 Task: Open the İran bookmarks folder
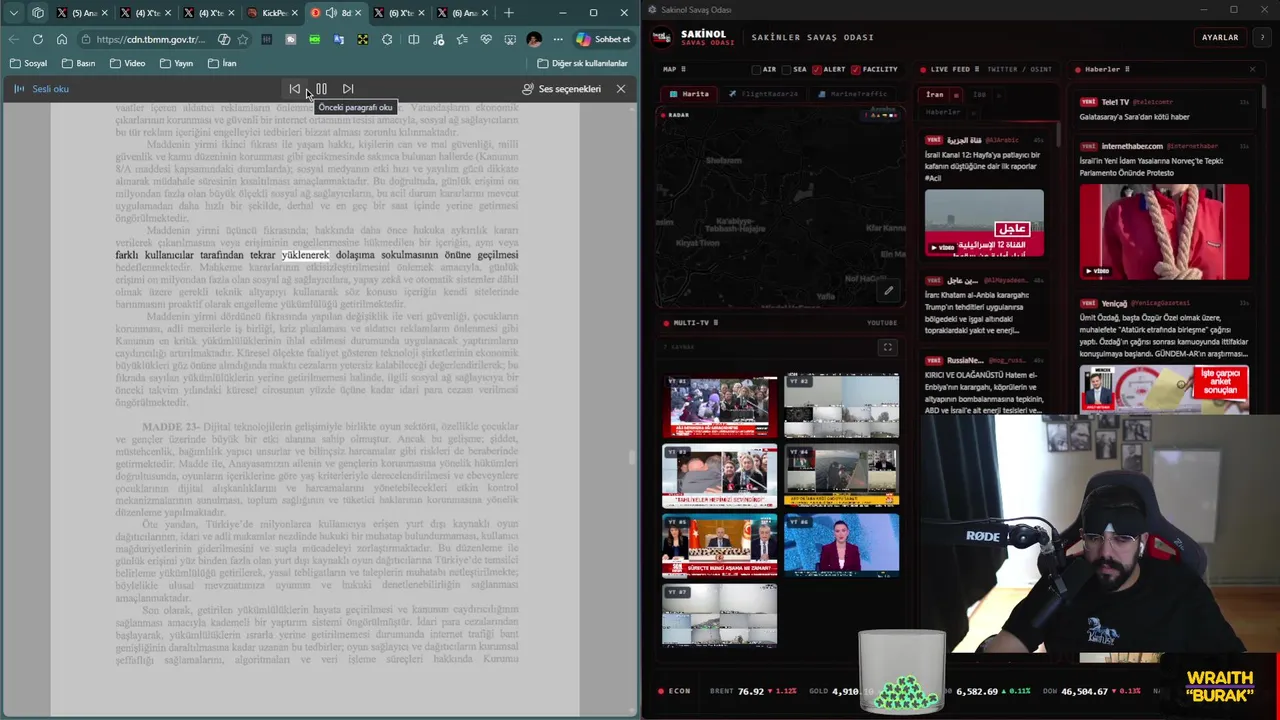pyautogui.click(x=222, y=63)
